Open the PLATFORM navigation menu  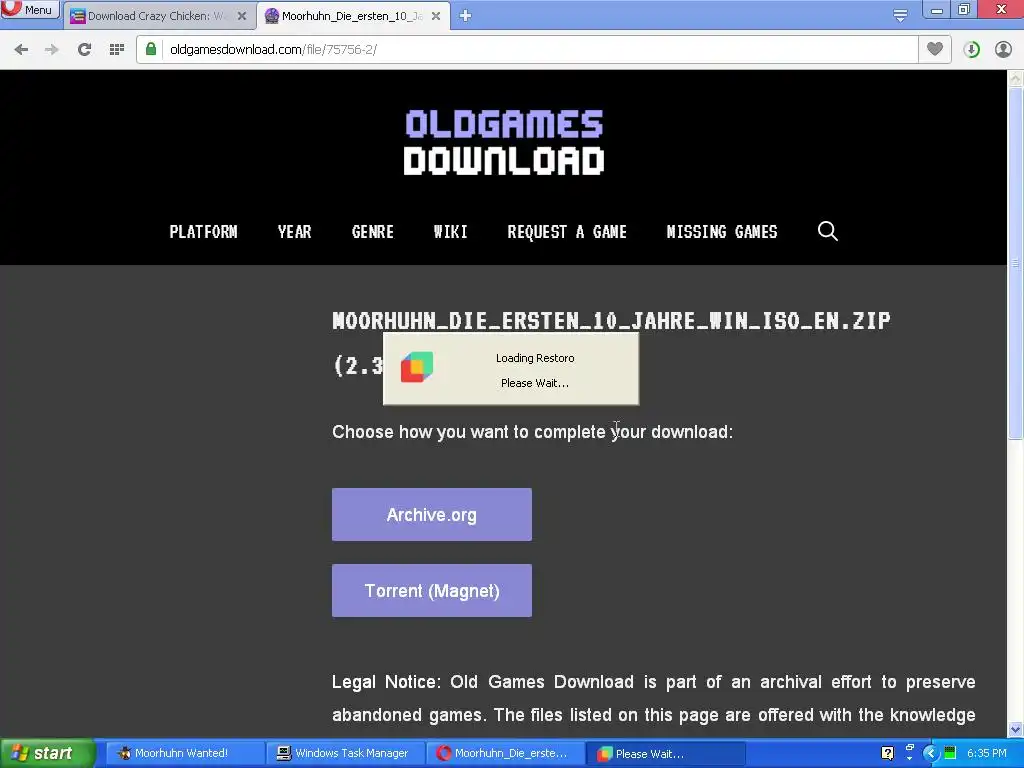[203, 232]
